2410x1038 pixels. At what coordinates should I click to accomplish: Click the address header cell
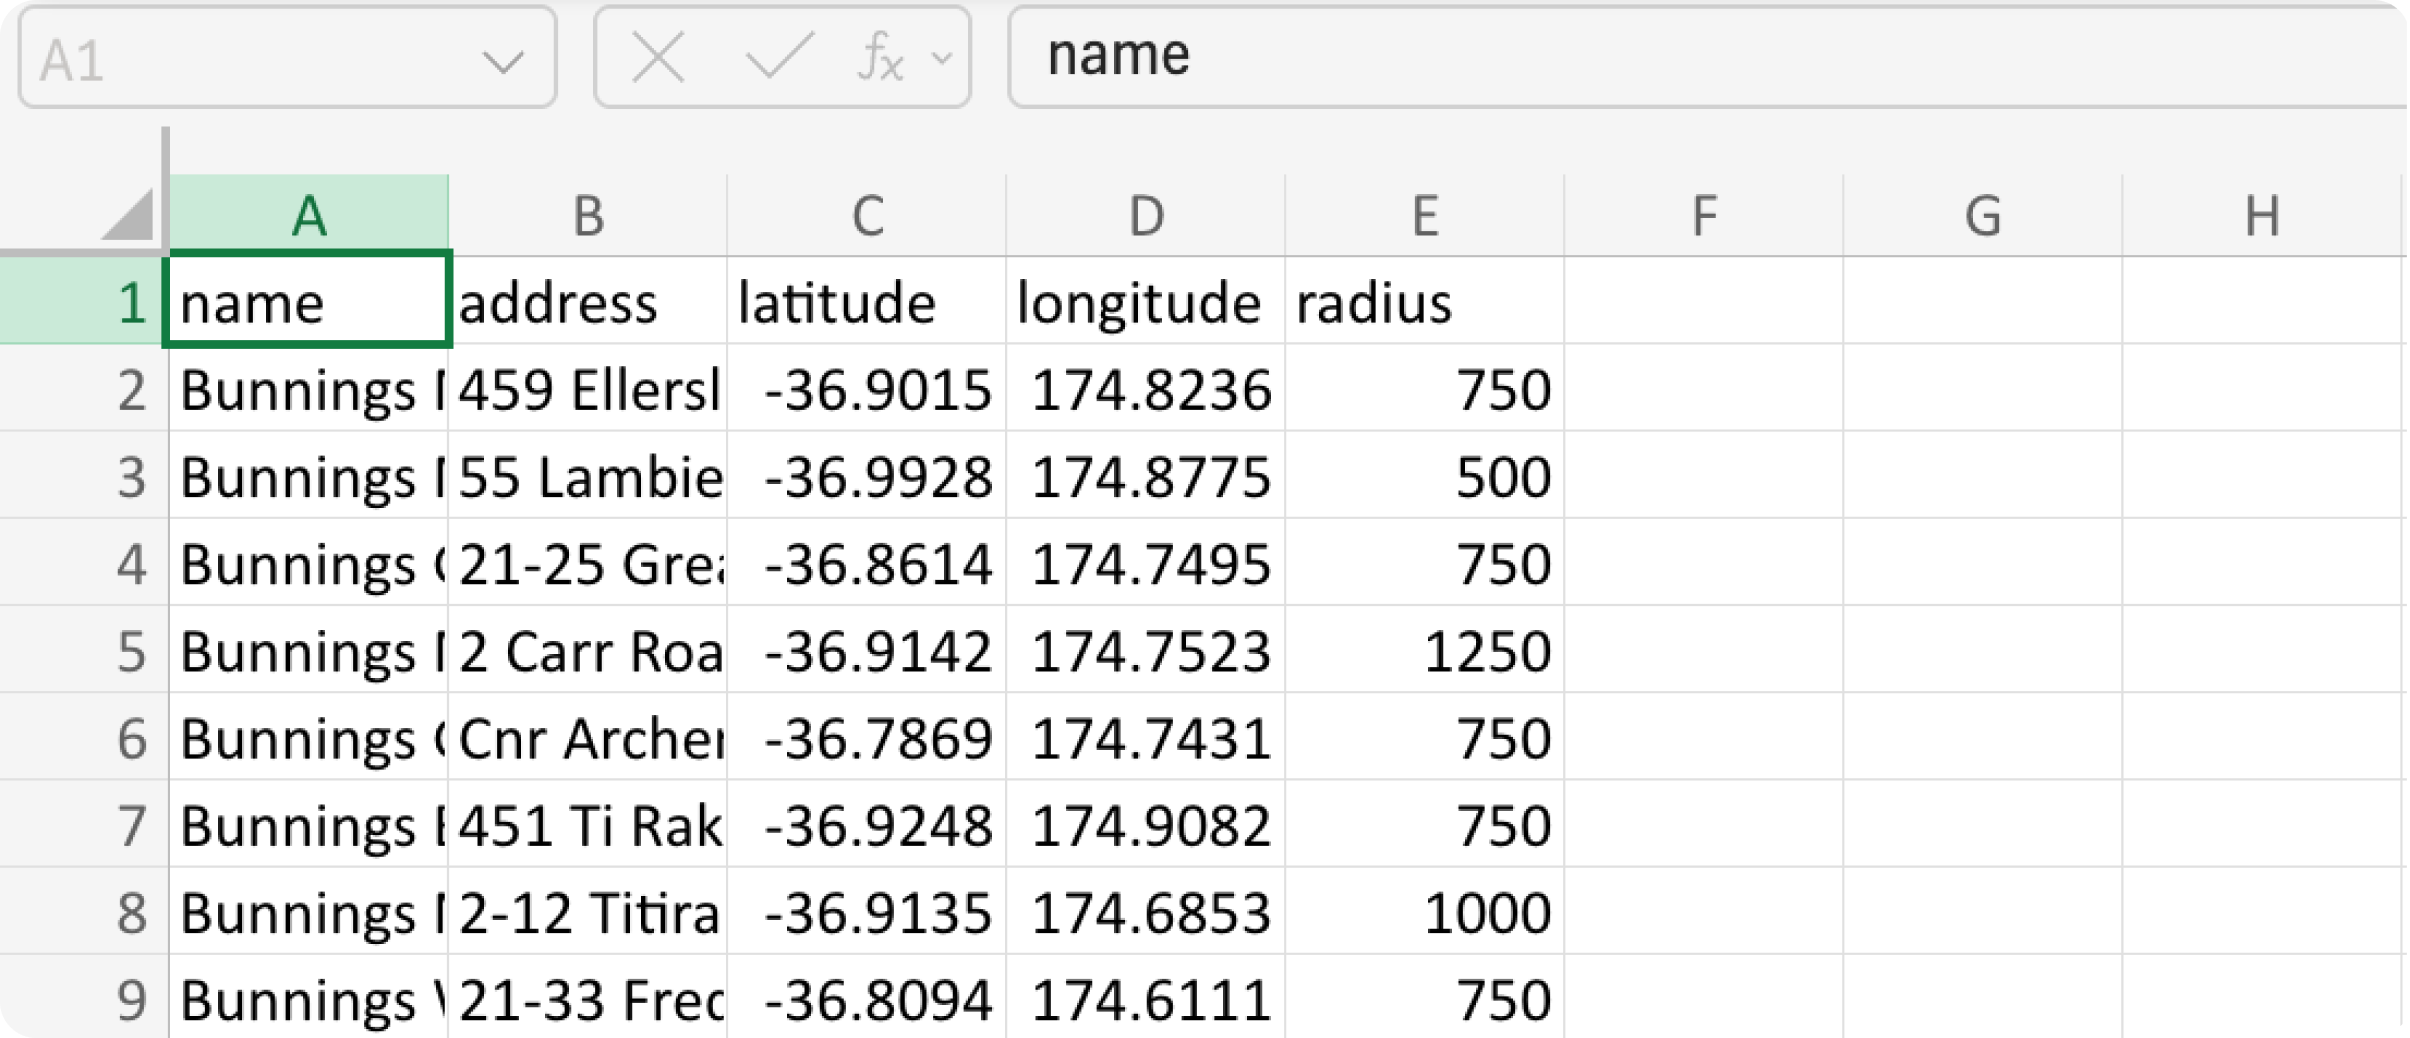coord(588,301)
